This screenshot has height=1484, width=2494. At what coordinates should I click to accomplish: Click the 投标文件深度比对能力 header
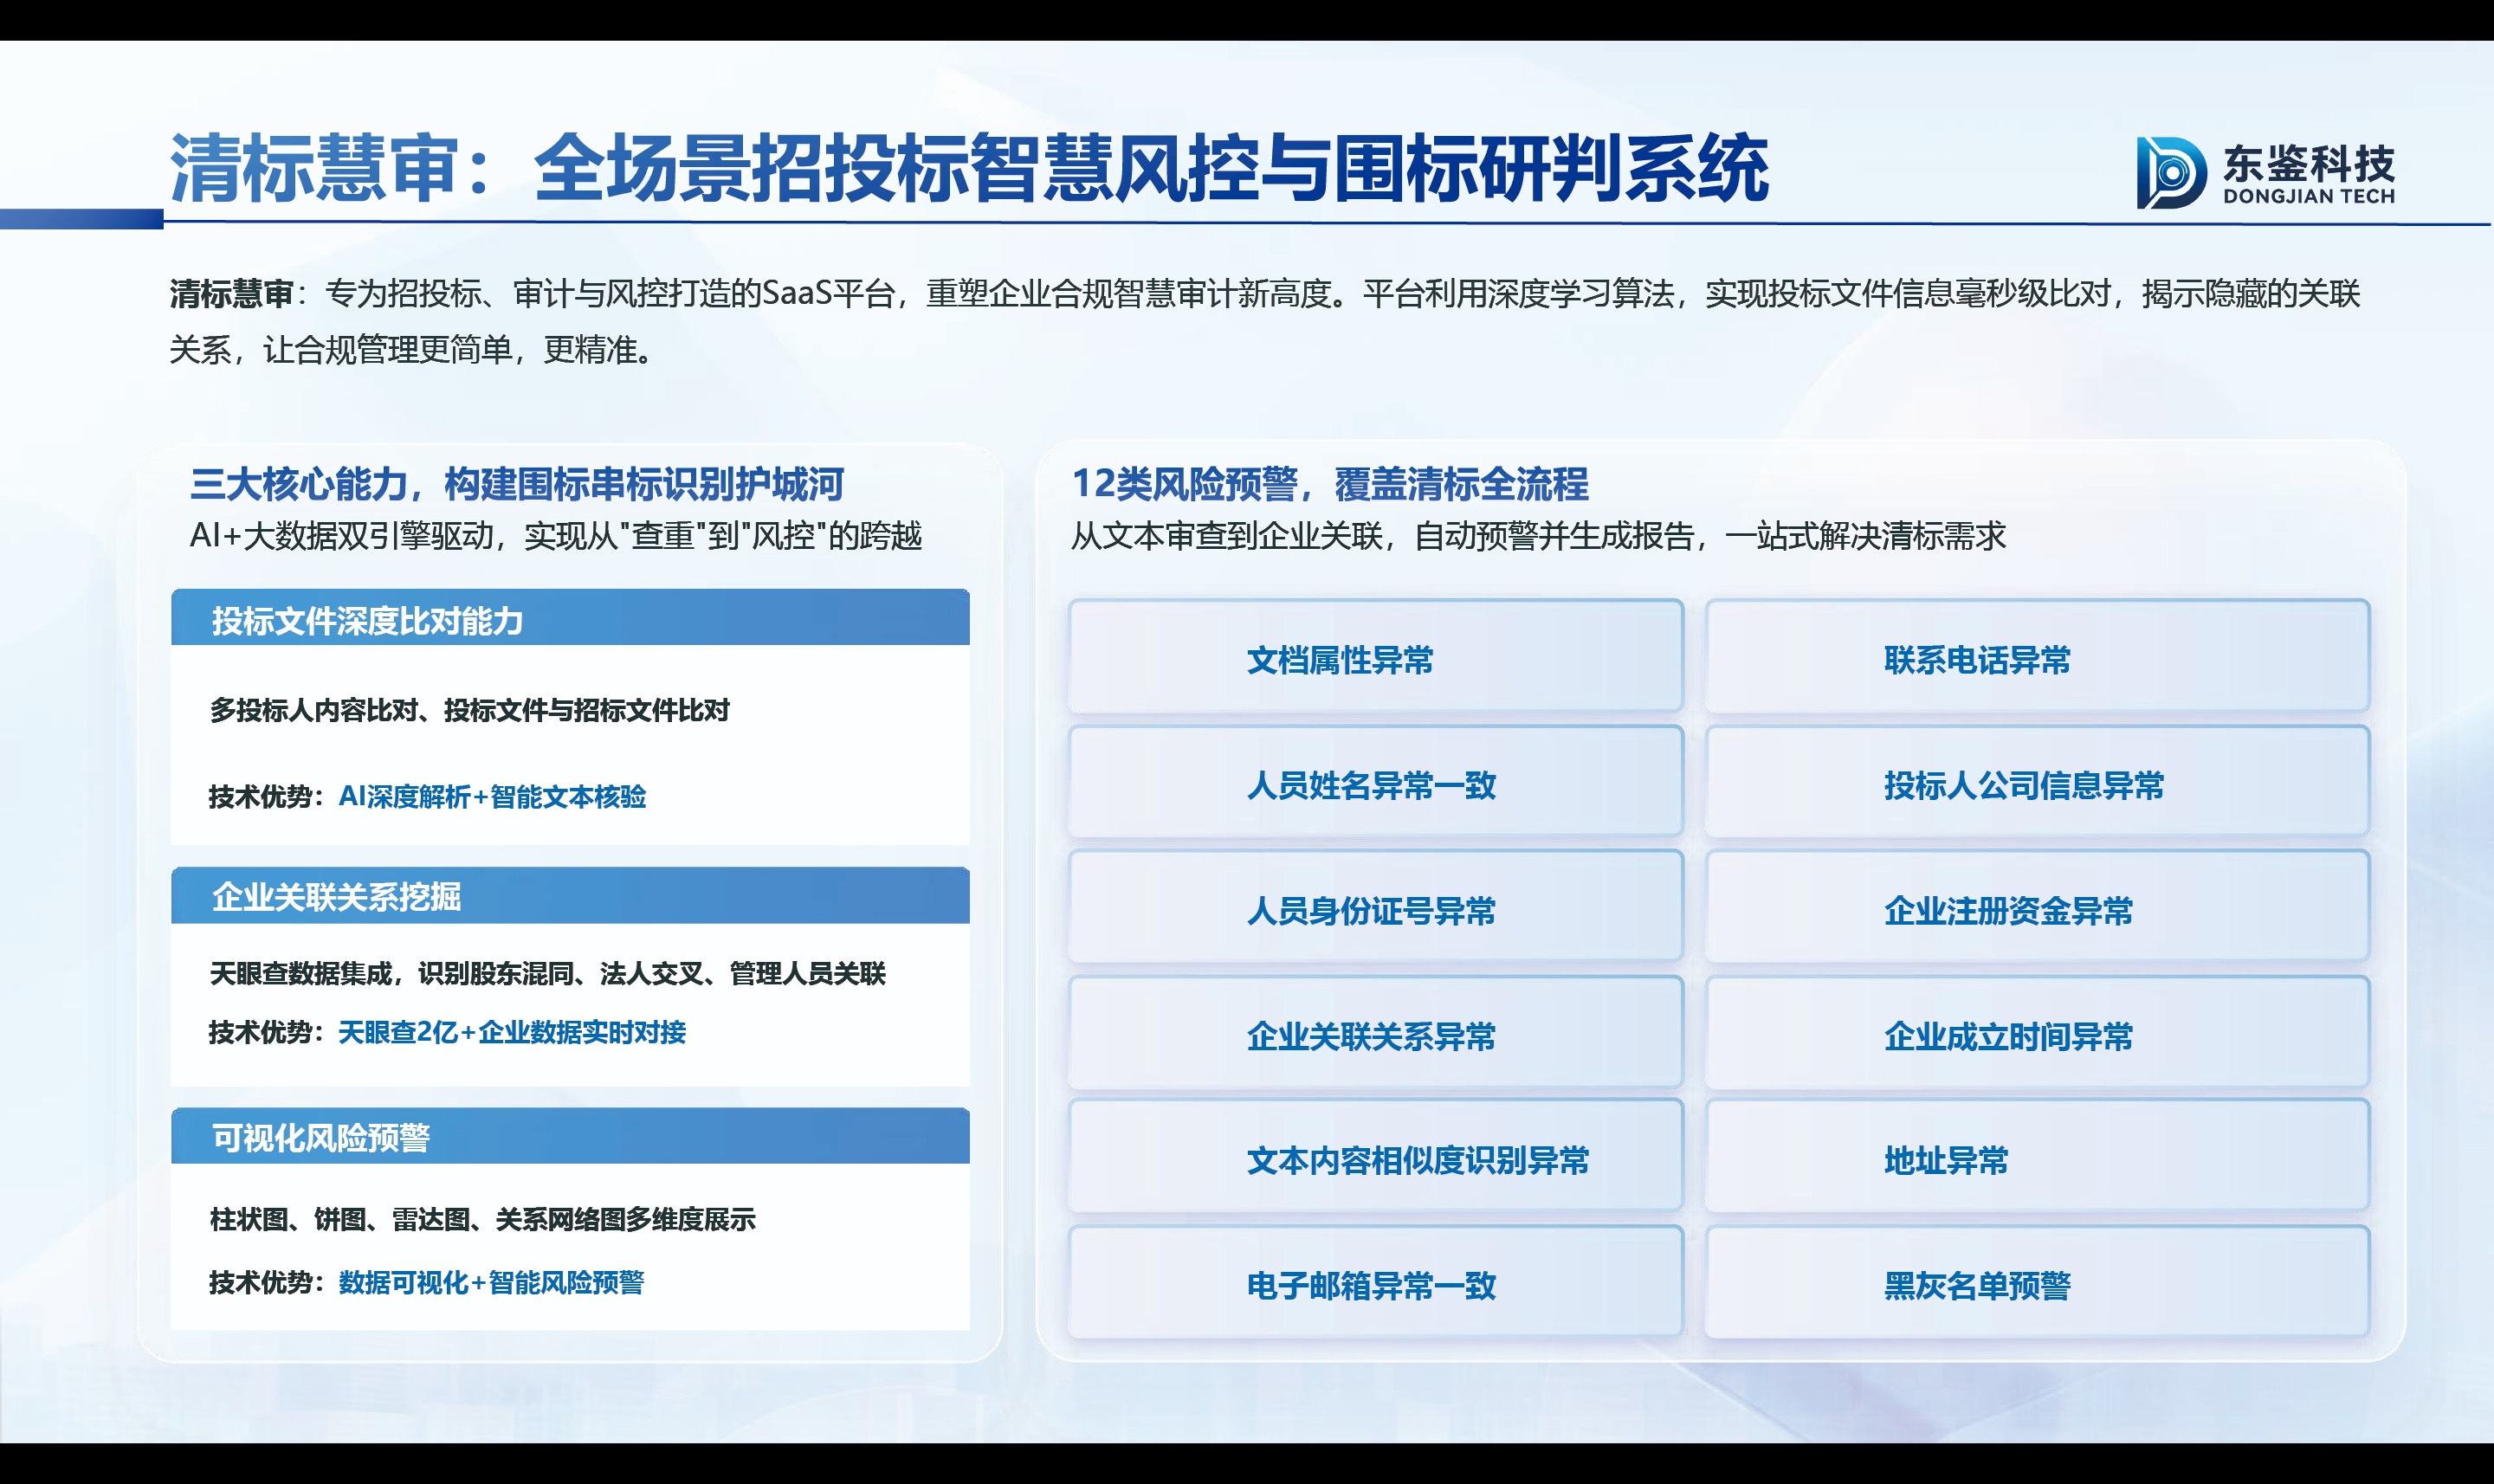[570, 618]
